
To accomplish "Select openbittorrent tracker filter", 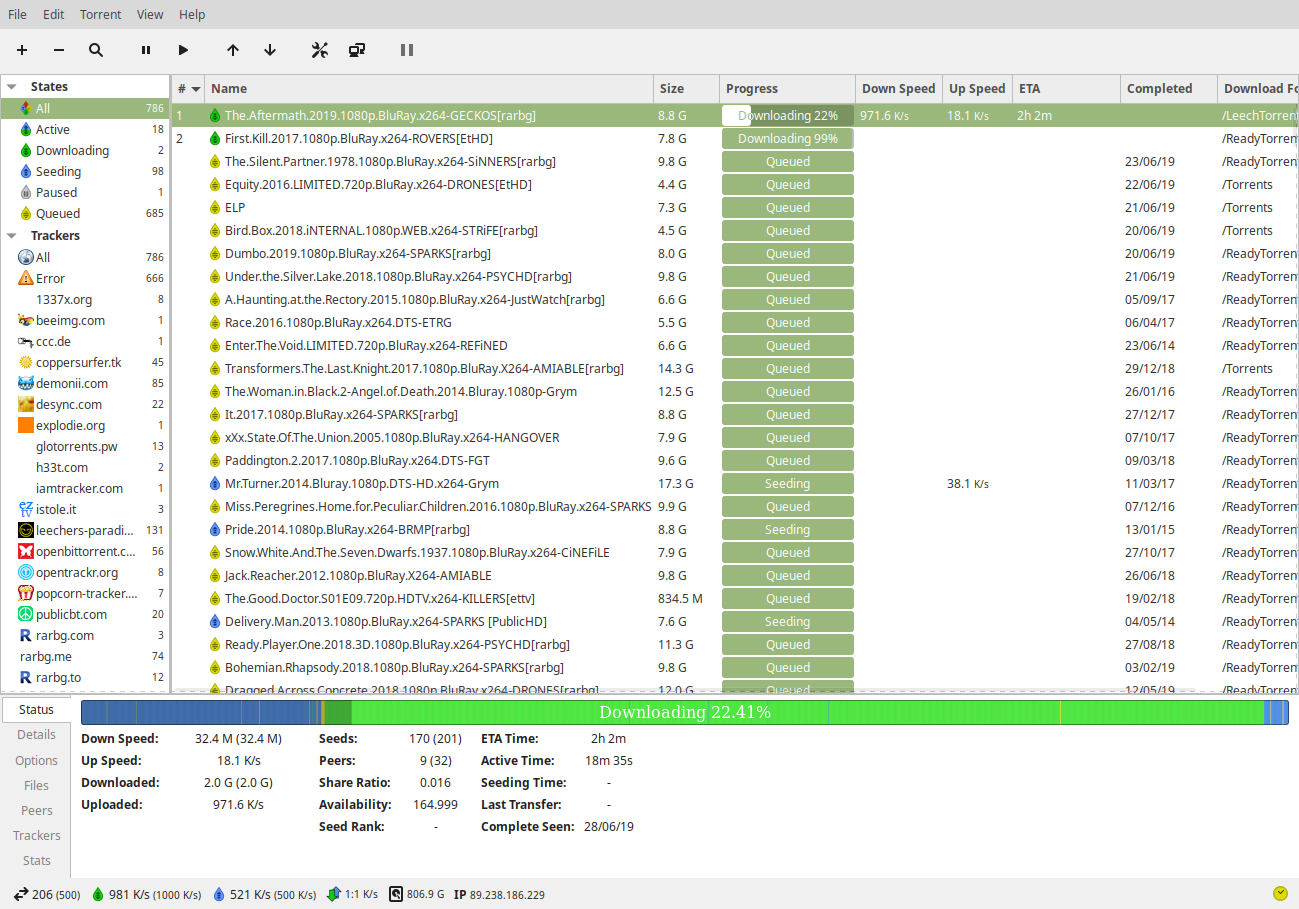I will click(x=85, y=551).
